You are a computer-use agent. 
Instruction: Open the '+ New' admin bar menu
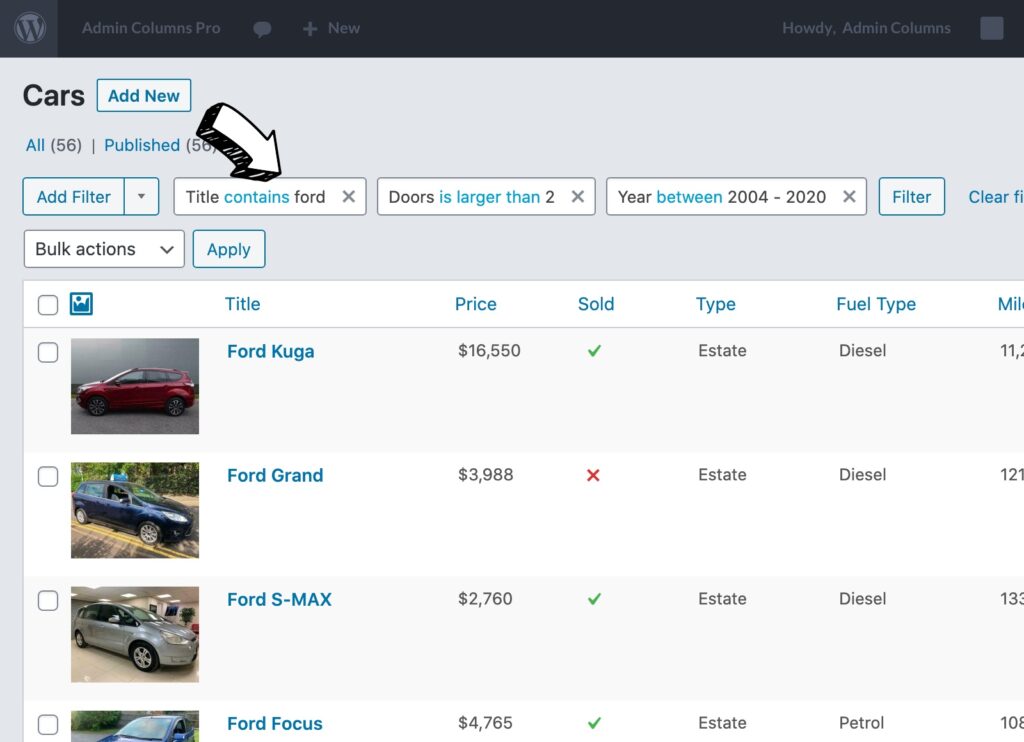pyautogui.click(x=331, y=28)
